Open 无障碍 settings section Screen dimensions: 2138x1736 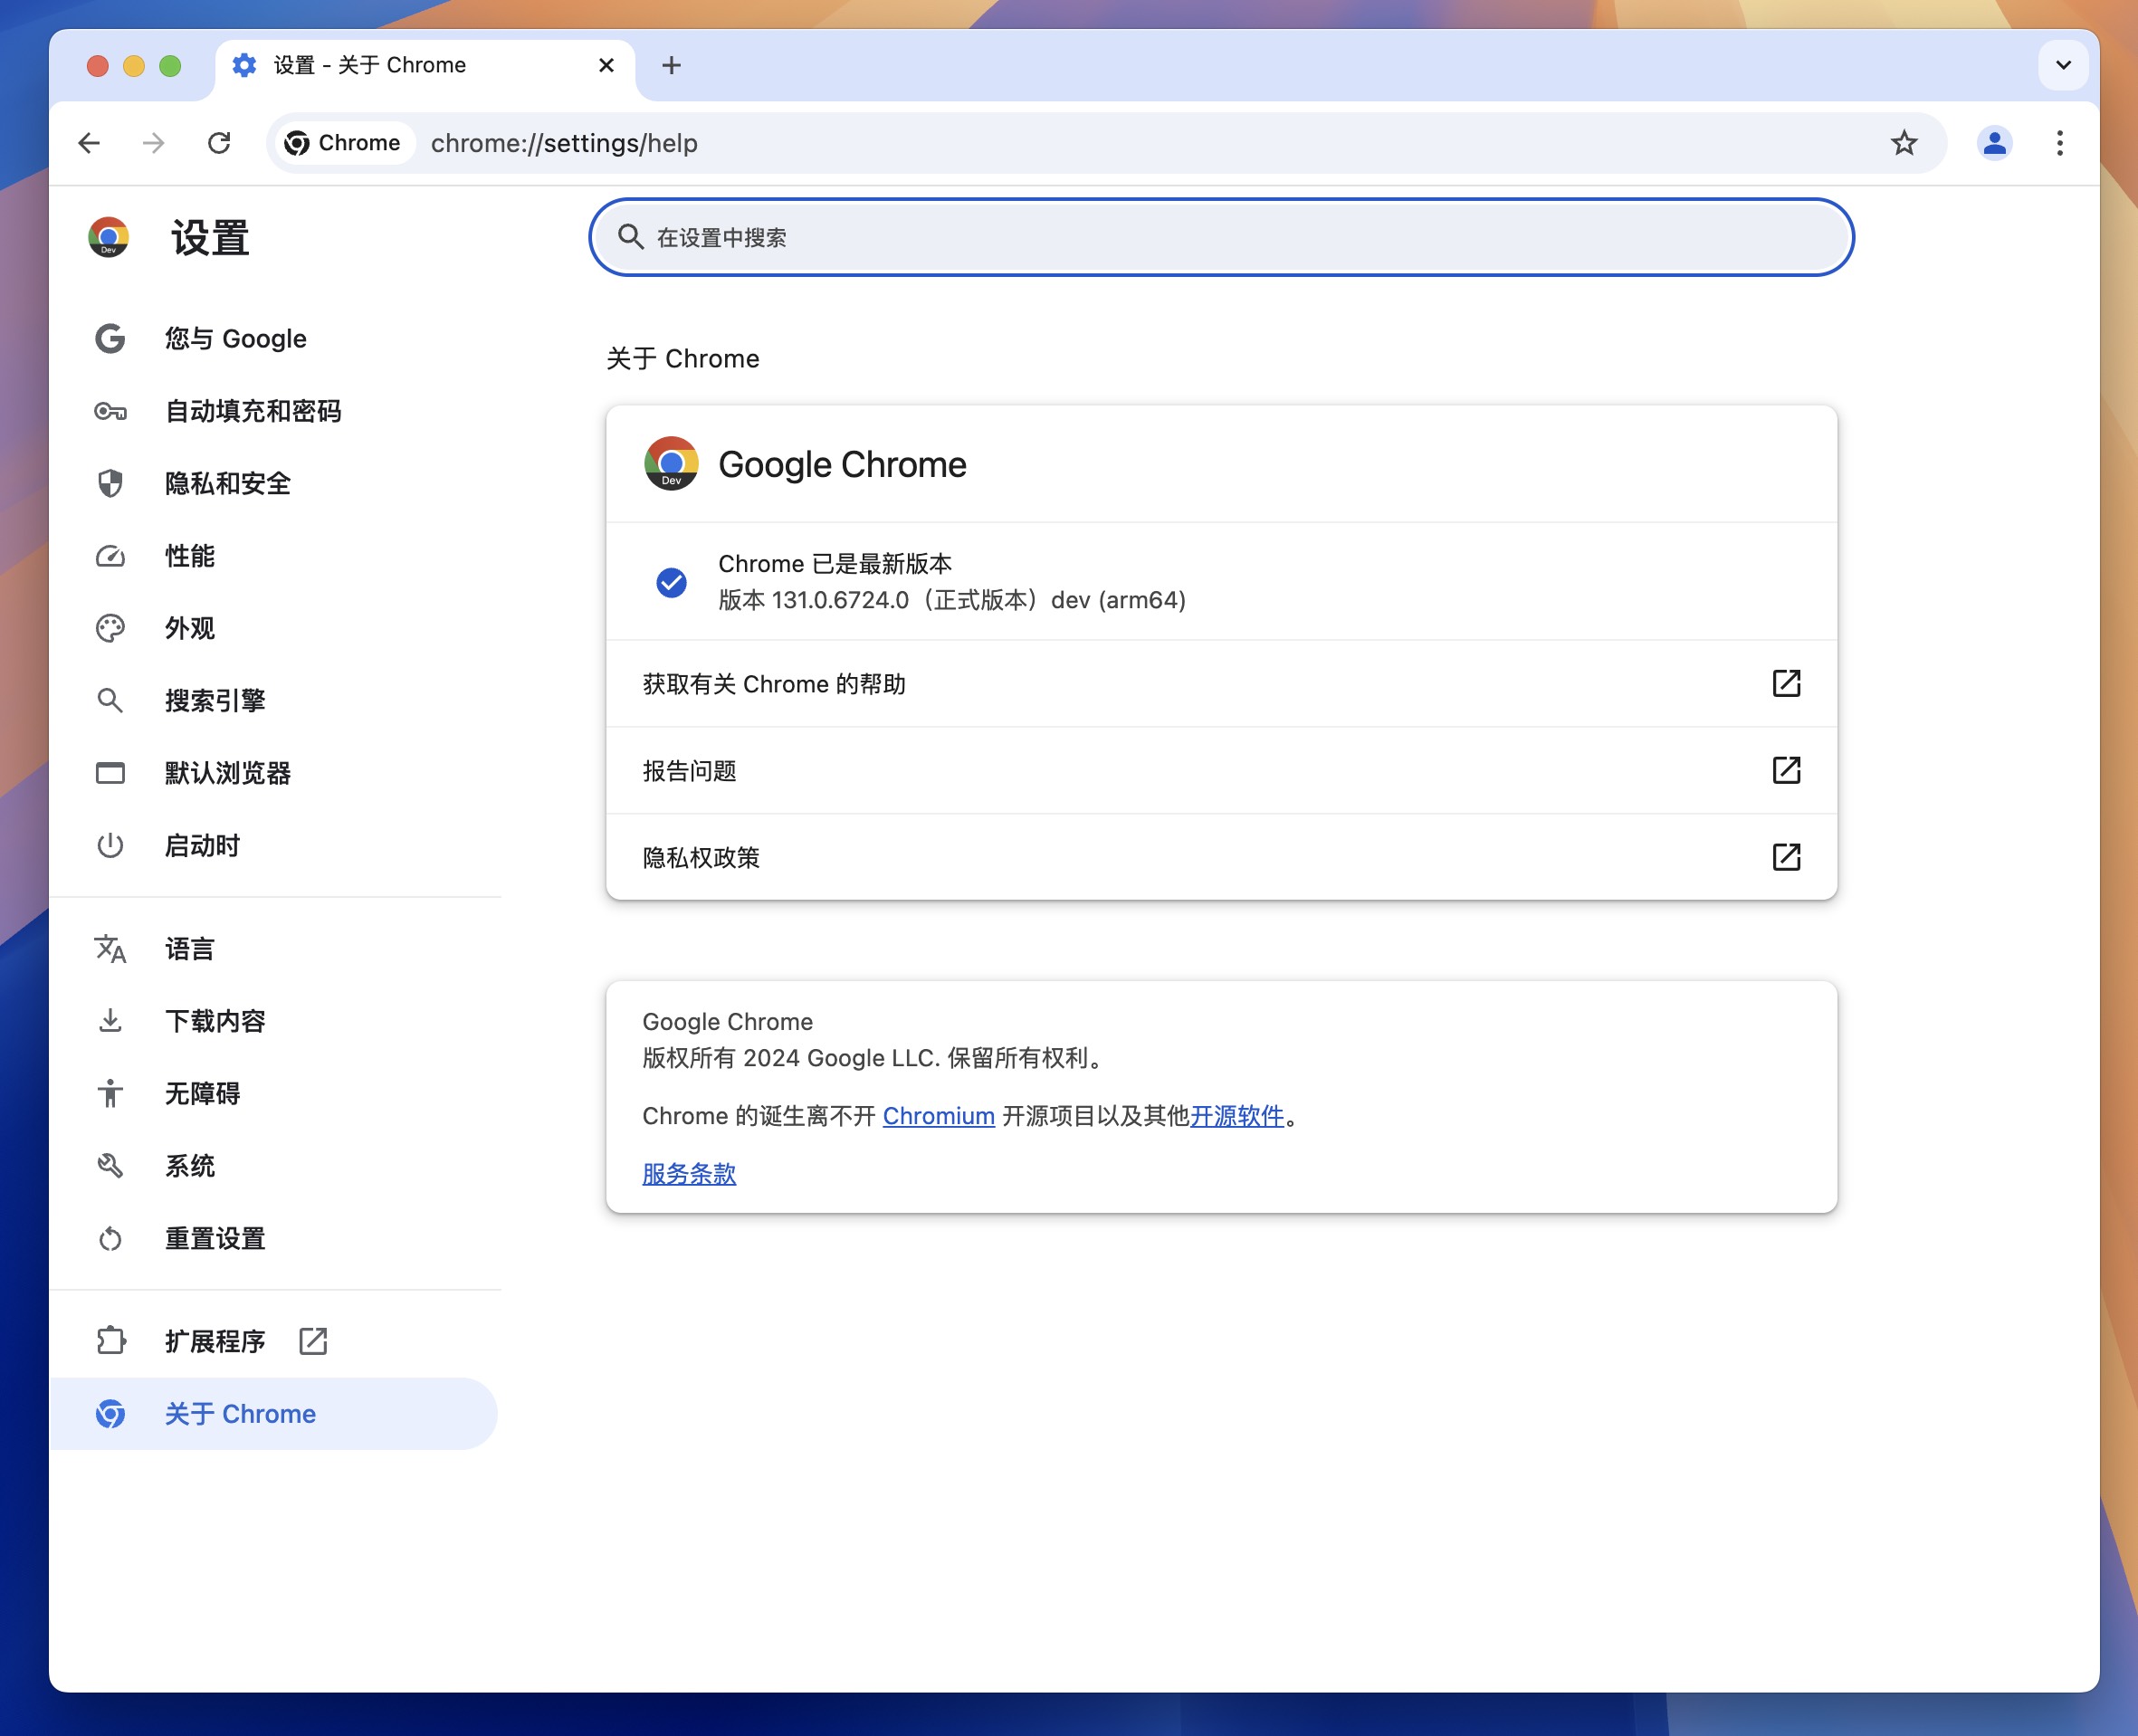click(274, 1094)
